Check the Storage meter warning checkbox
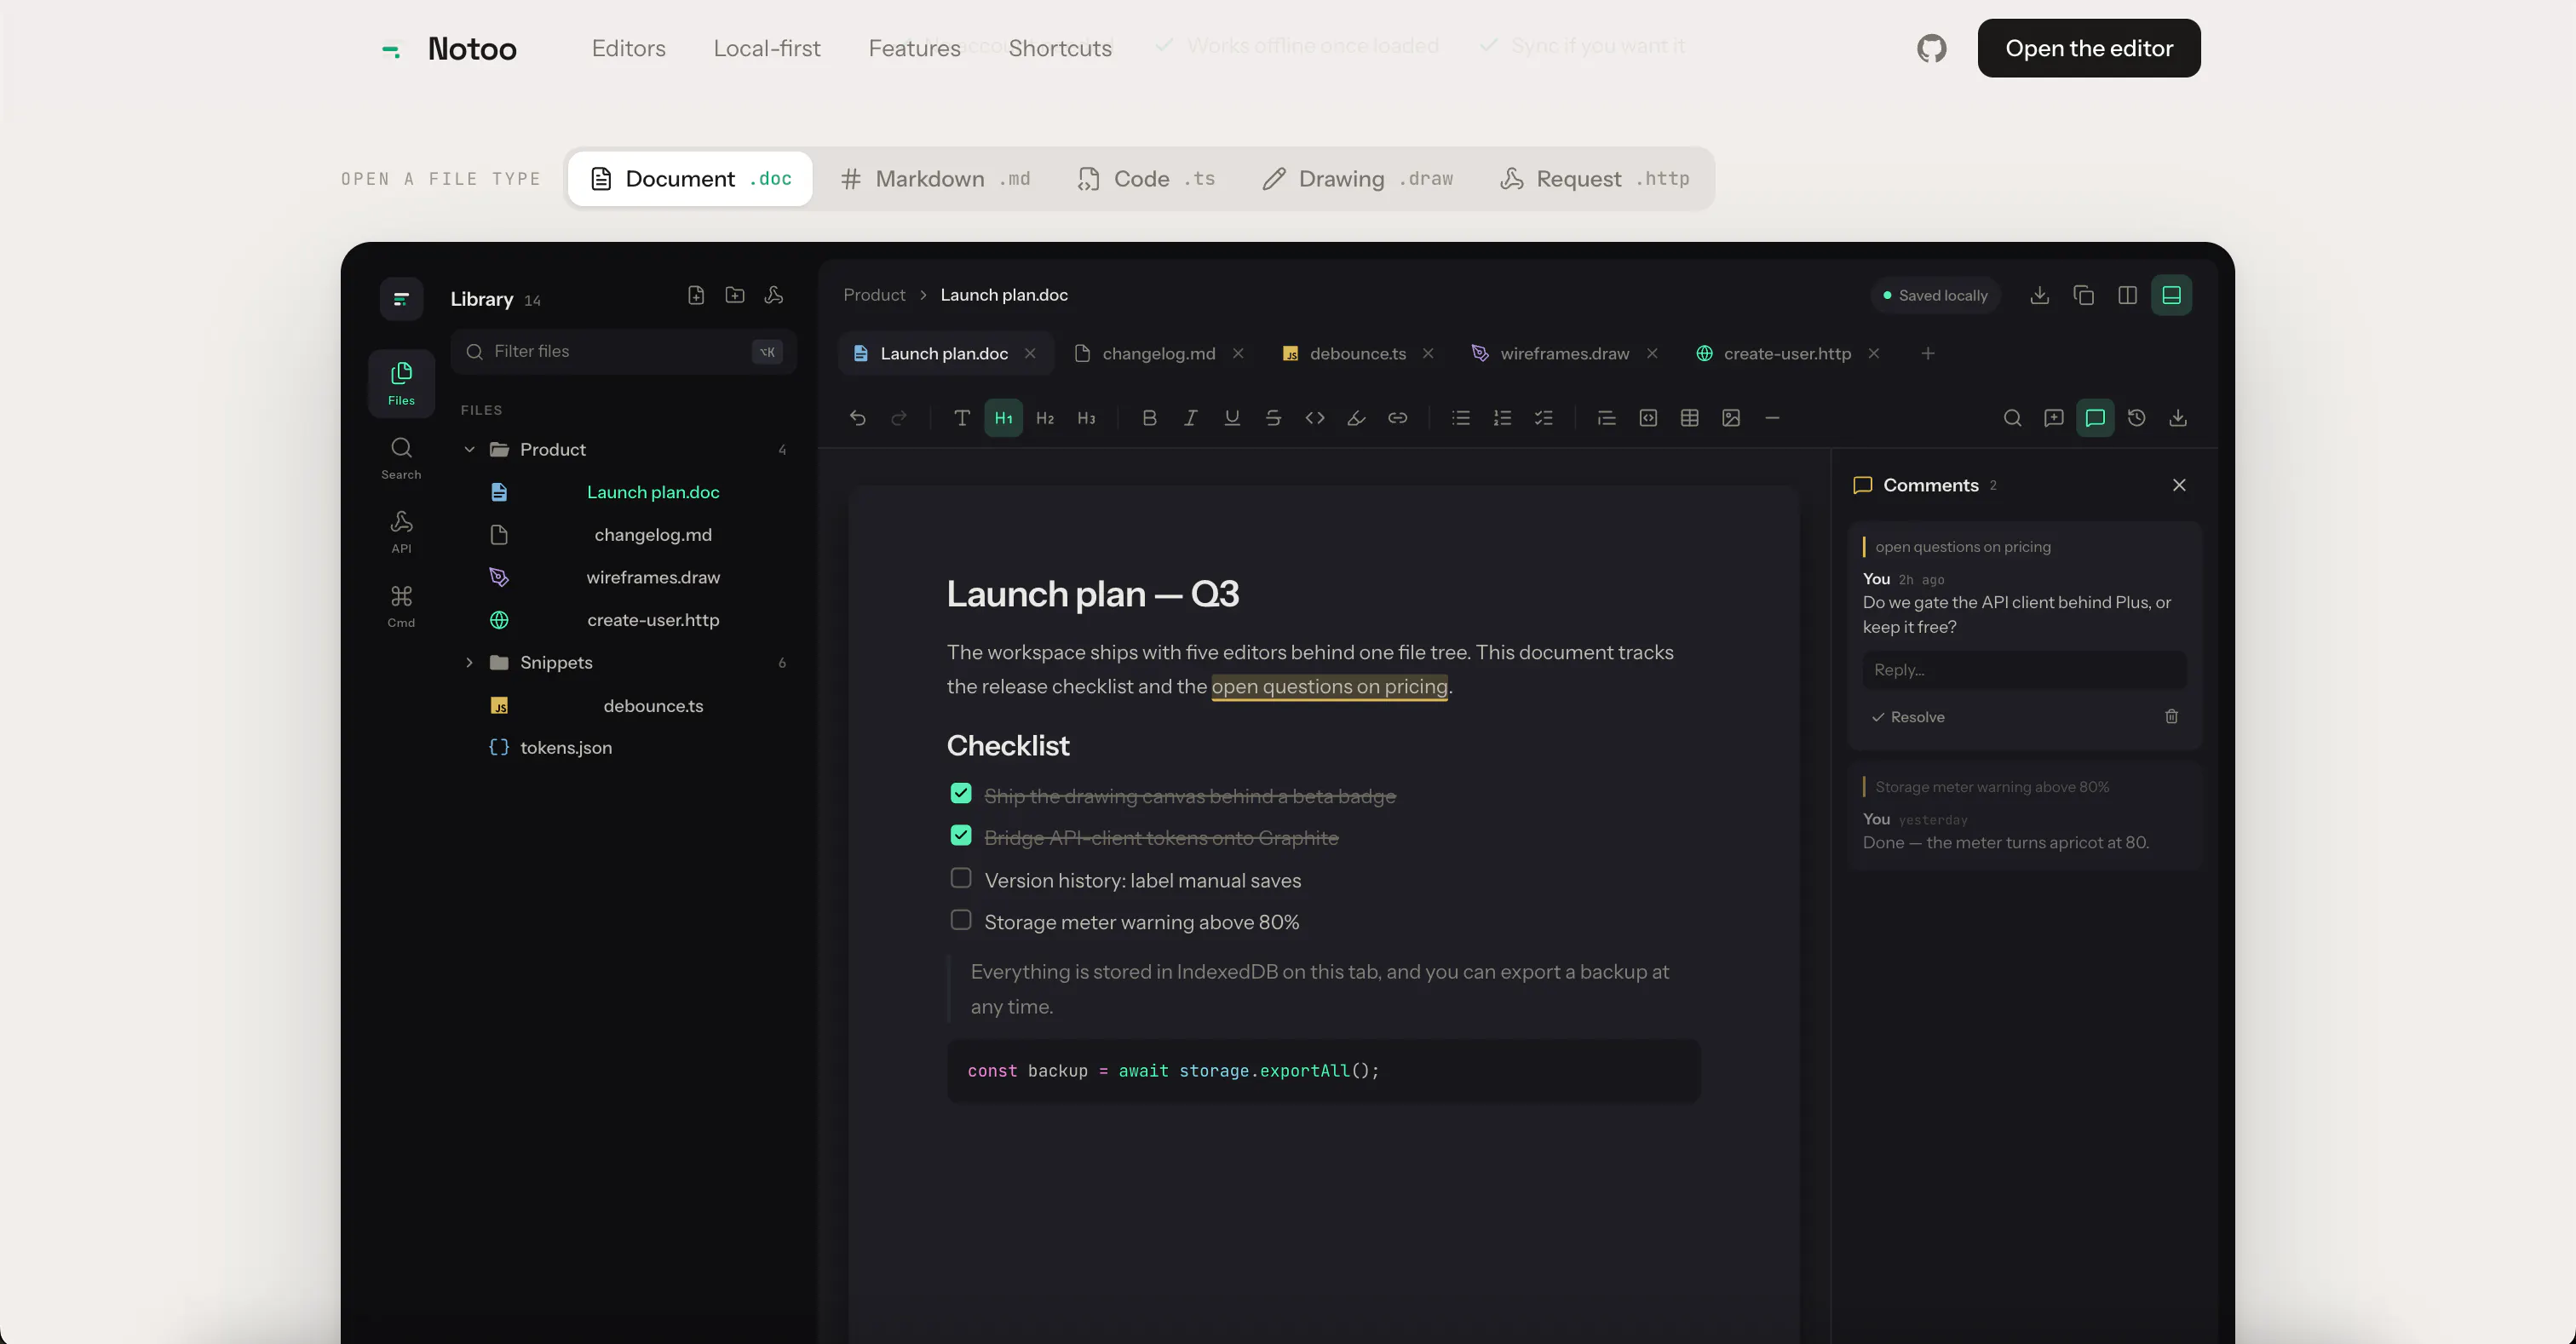2576x1344 pixels. pos(961,920)
